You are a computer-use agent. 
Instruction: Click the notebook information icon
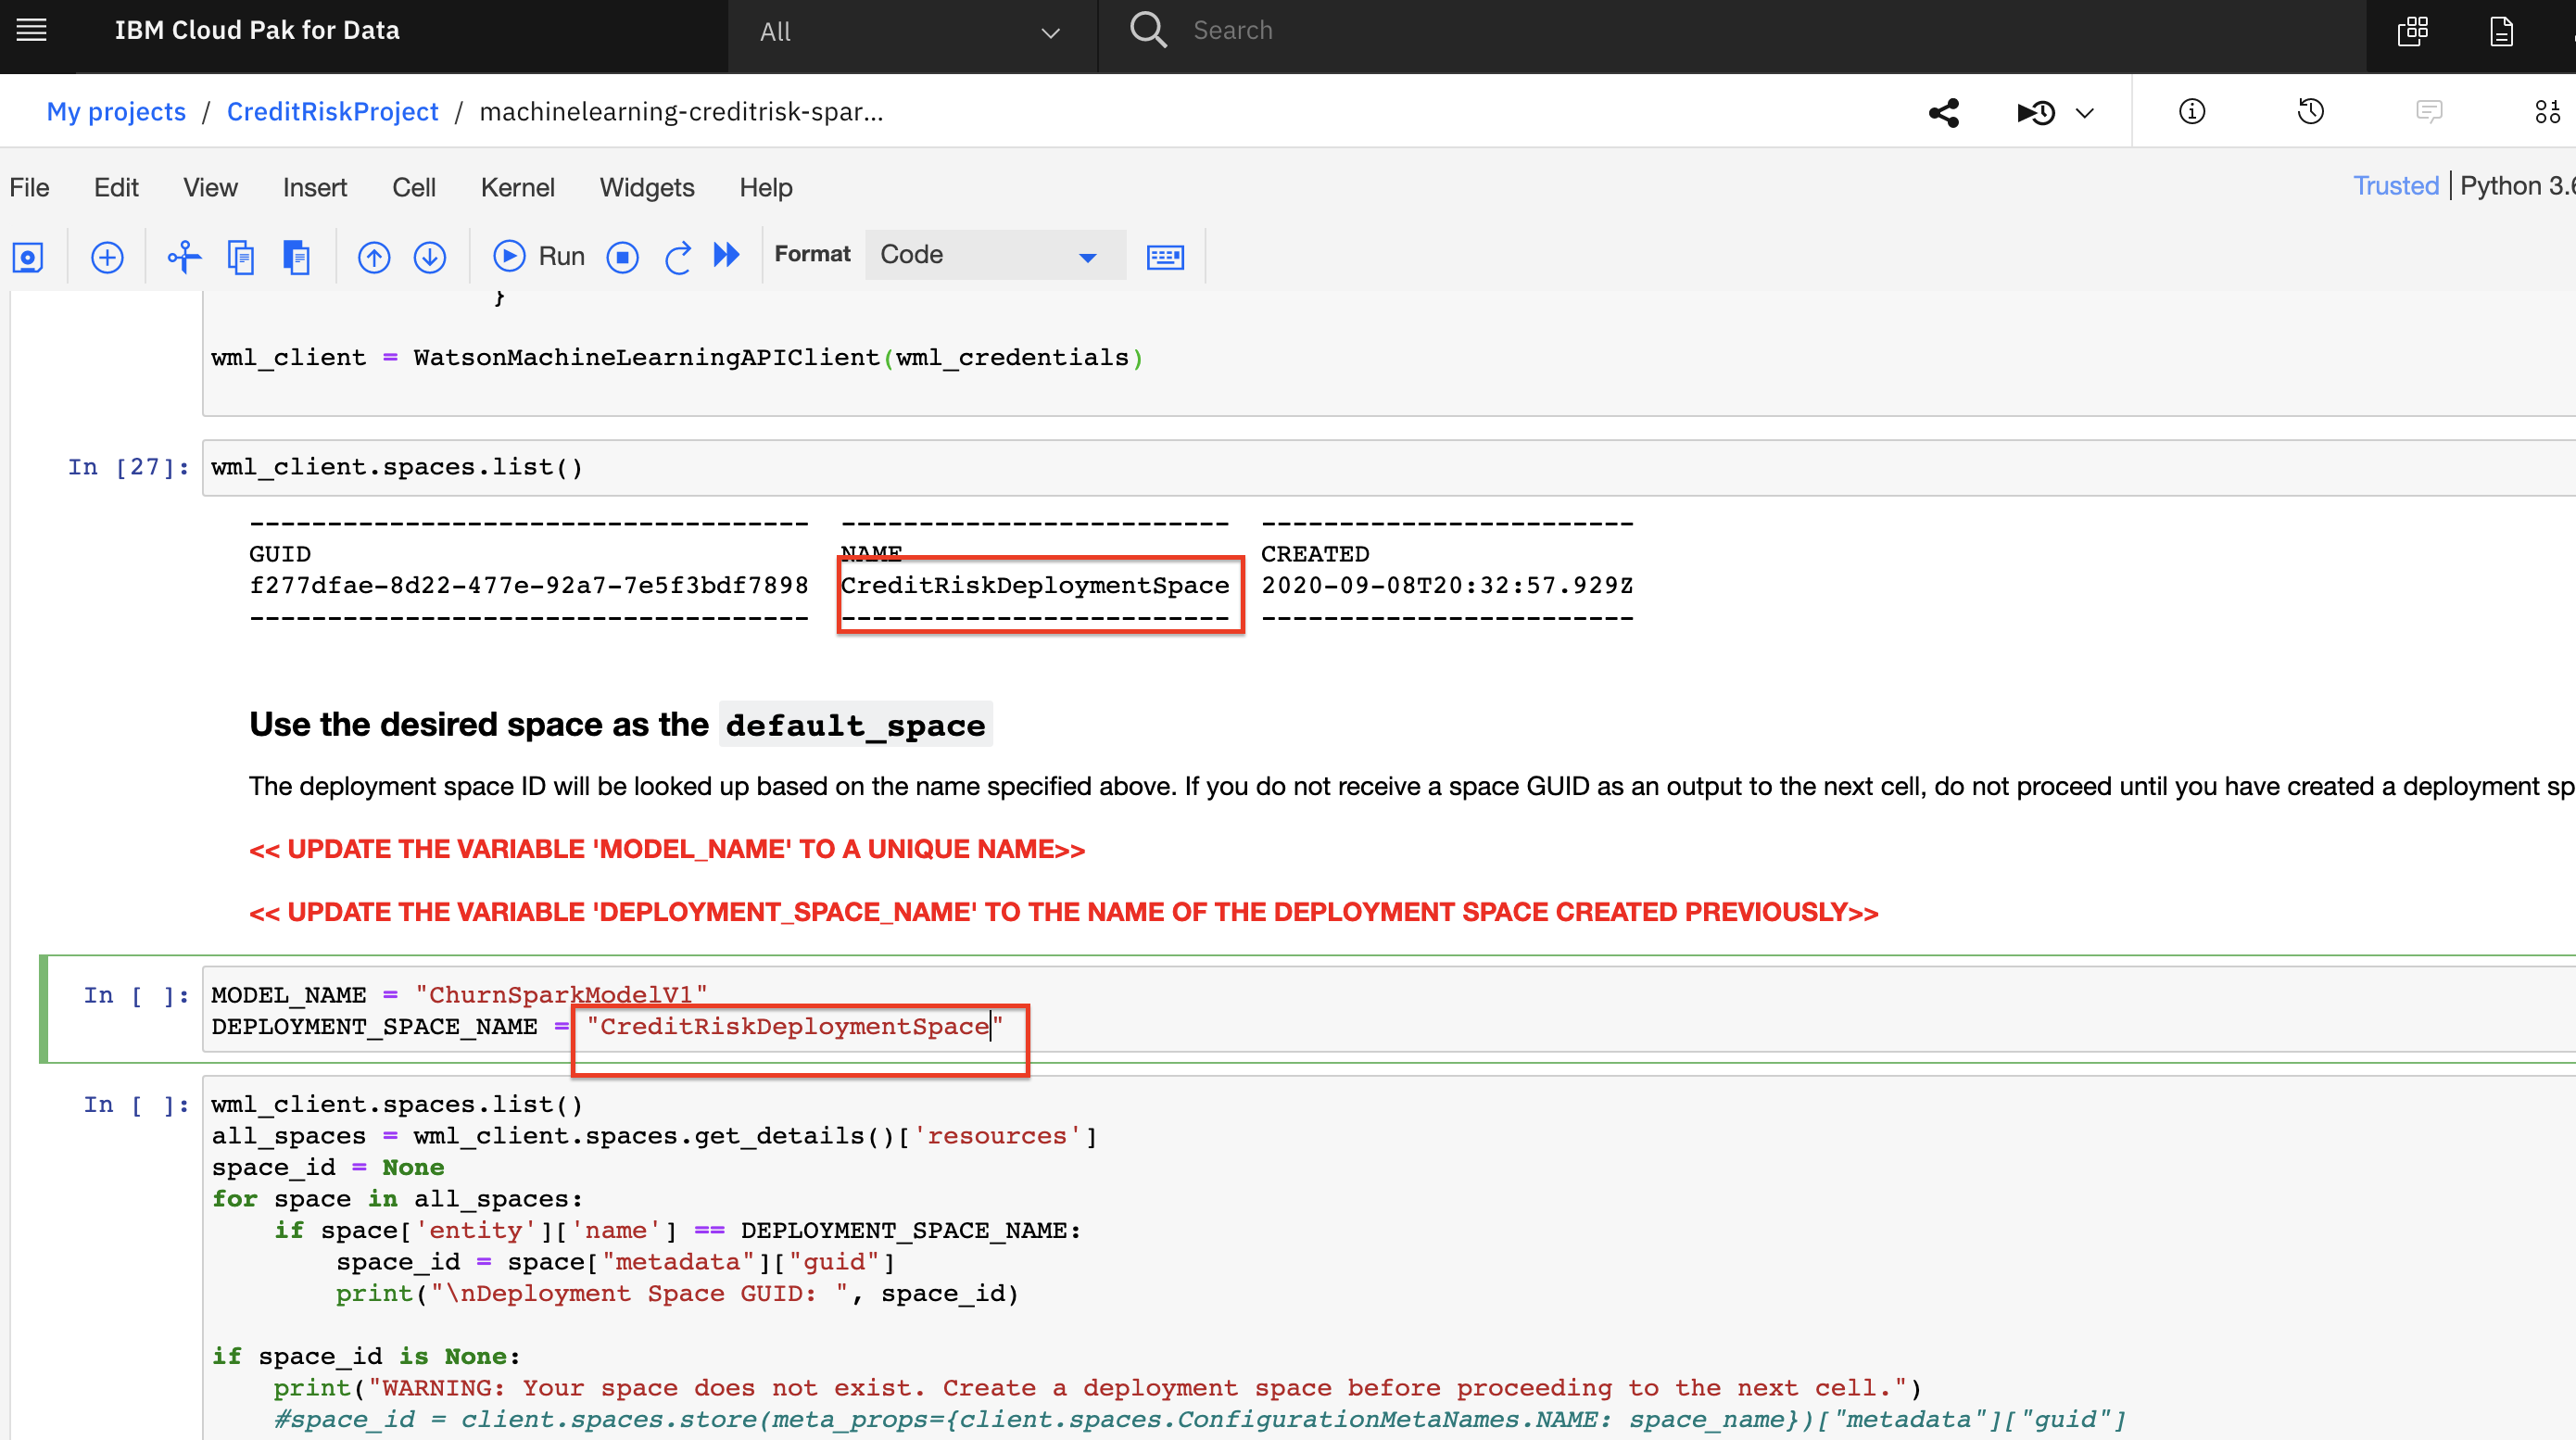point(2191,111)
